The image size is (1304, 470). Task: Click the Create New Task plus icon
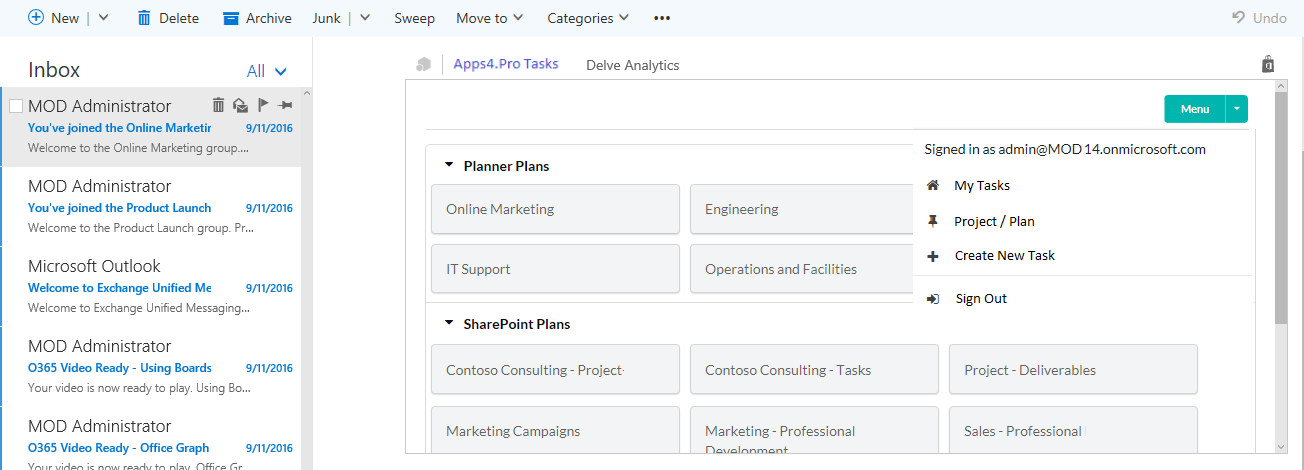pyautogui.click(x=933, y=256)
